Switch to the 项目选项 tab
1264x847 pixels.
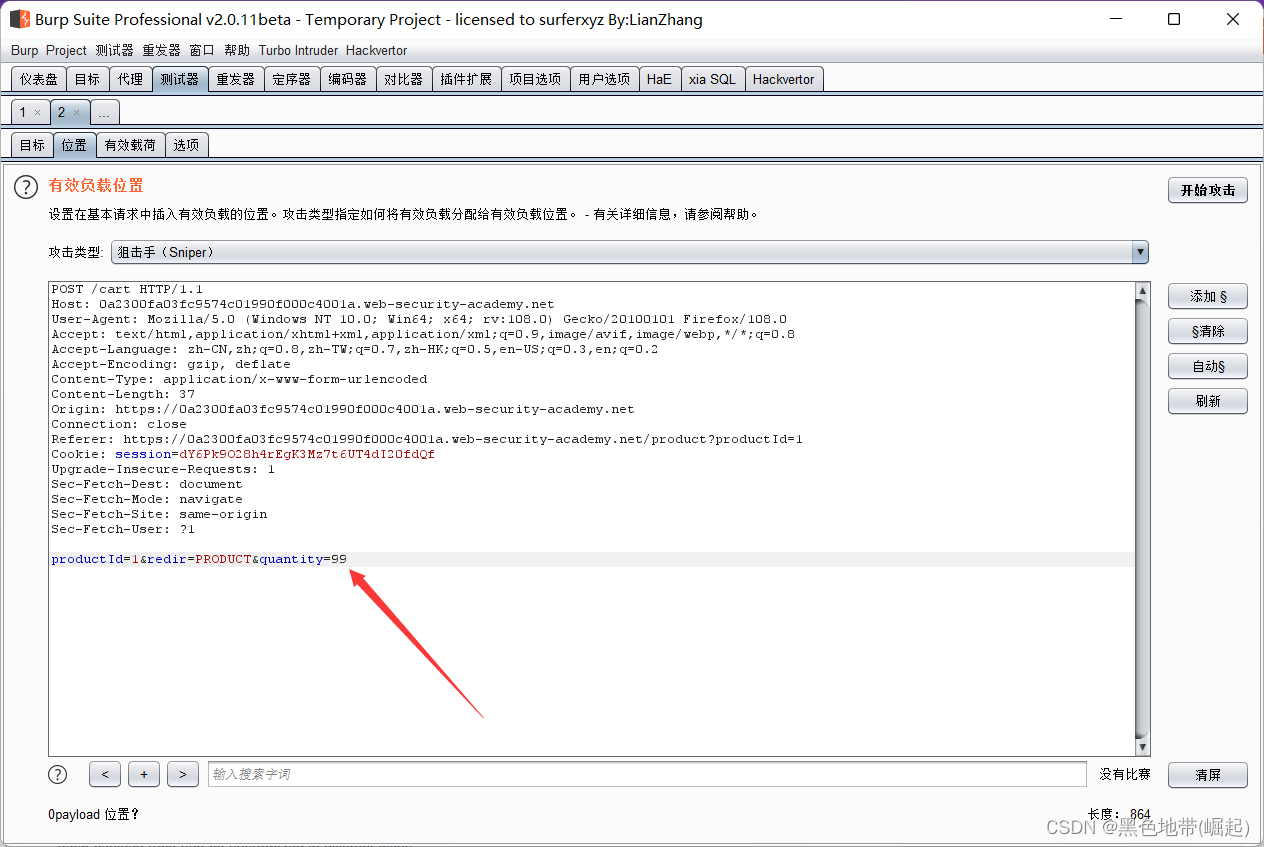tap(535, 79)
